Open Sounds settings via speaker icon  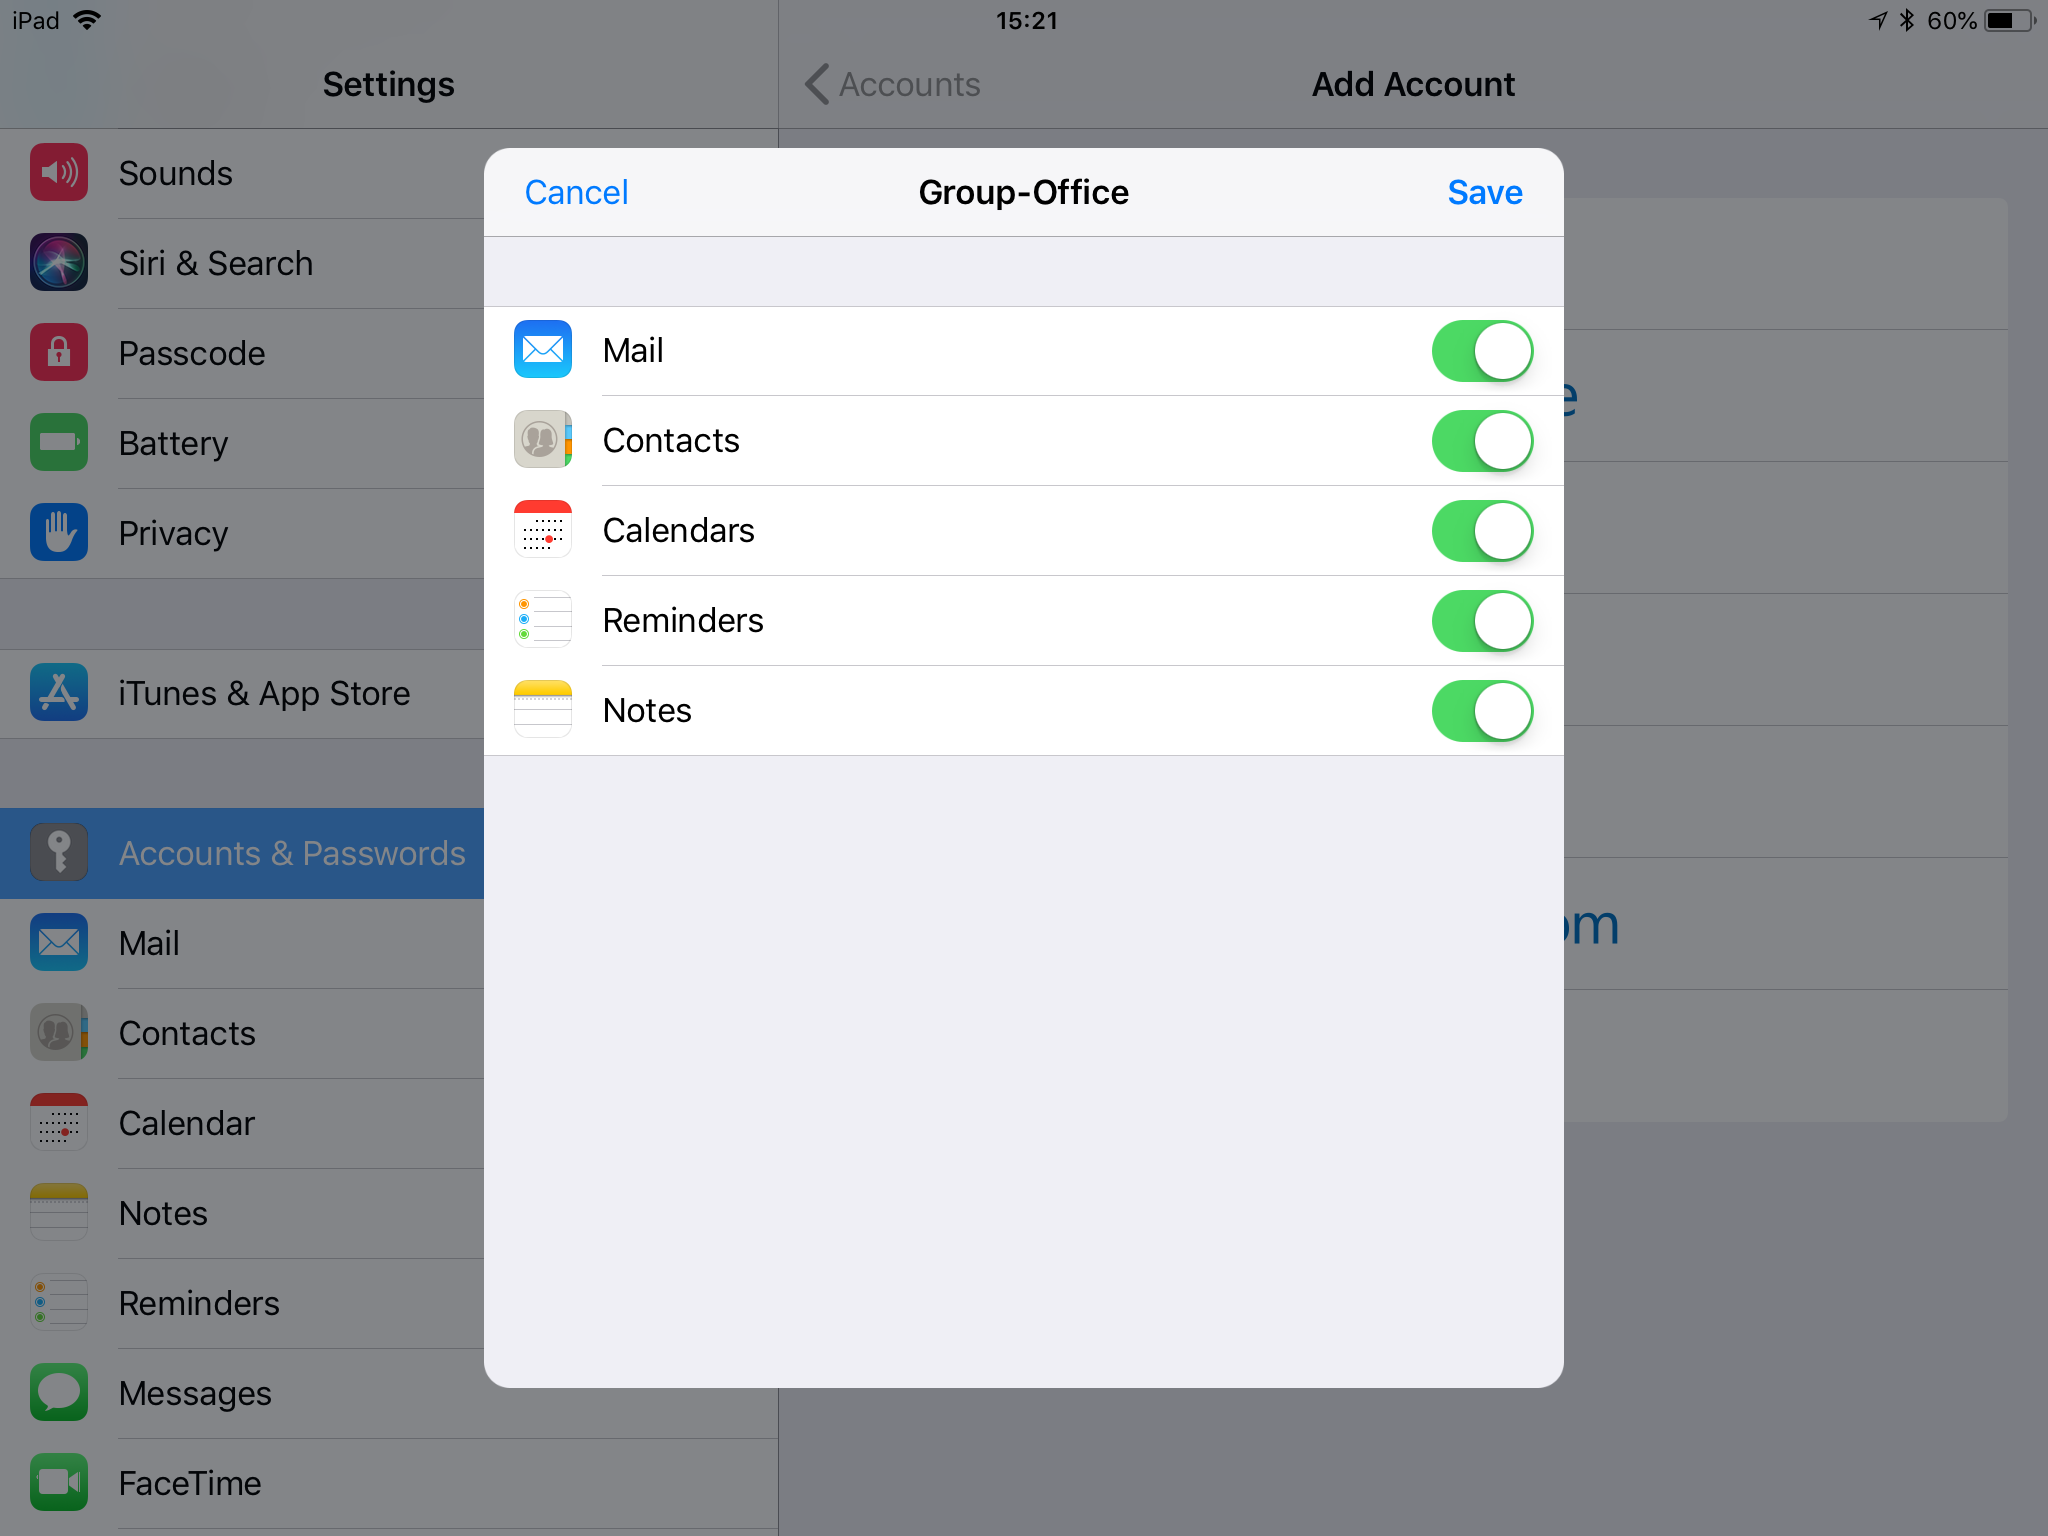[59, 173]
